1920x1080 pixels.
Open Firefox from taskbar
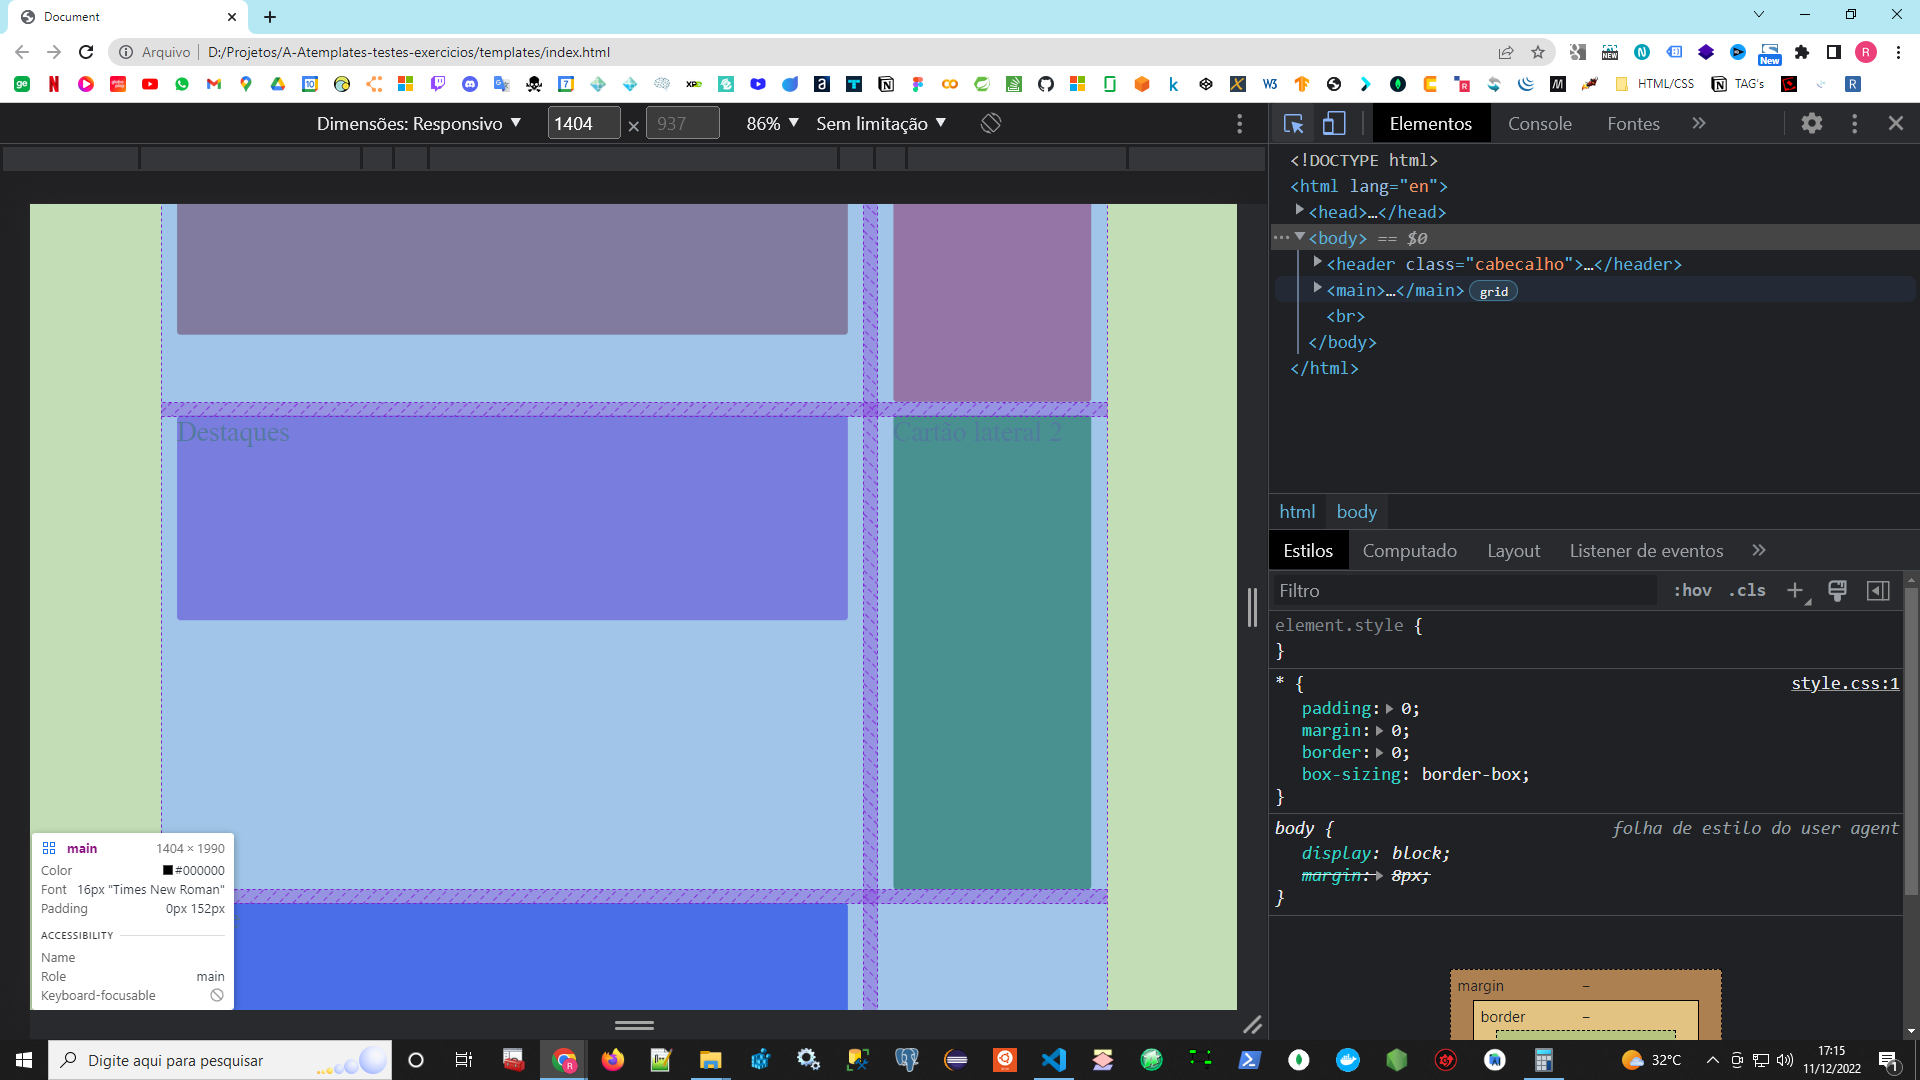click(612, 1060)
